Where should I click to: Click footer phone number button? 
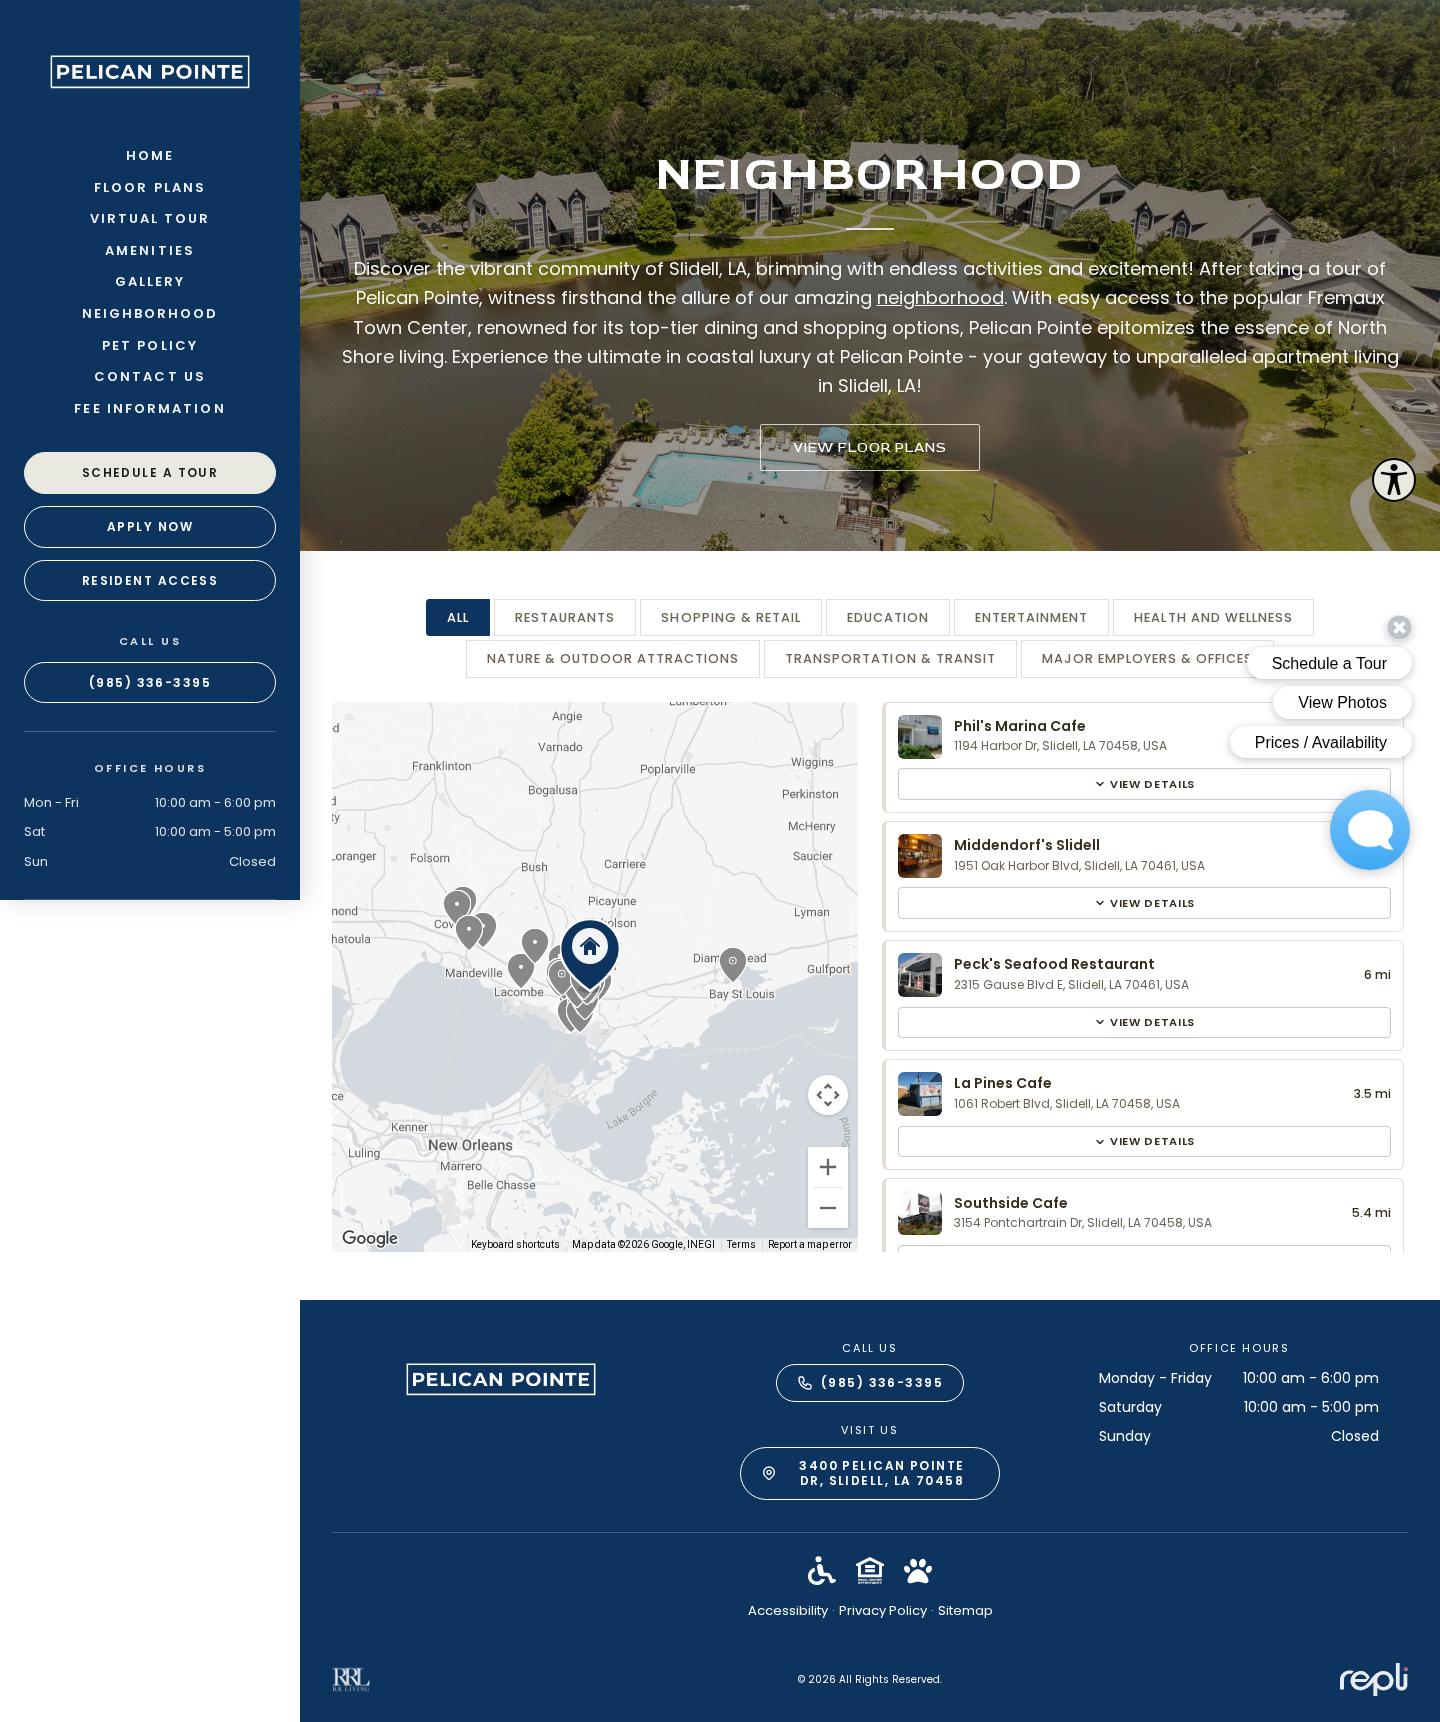(870, 1383)
